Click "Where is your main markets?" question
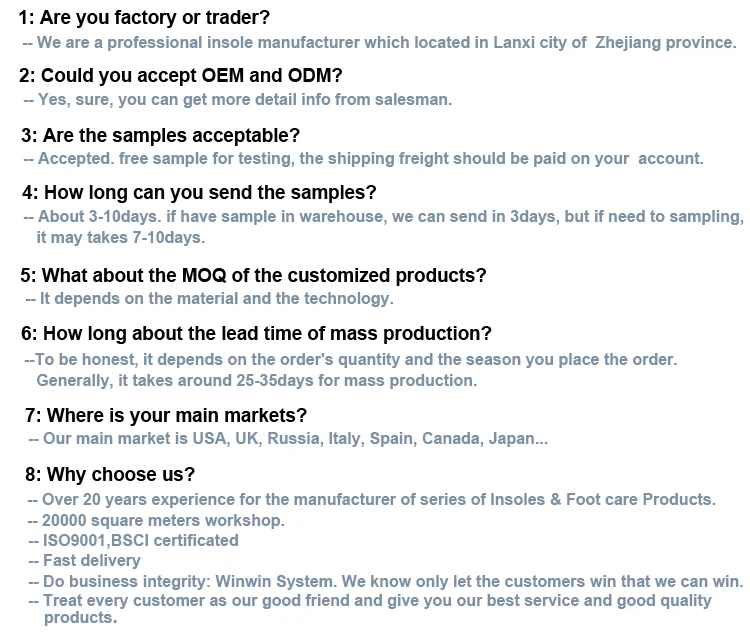This screenshot has height=641, width=750. point(166,415)
